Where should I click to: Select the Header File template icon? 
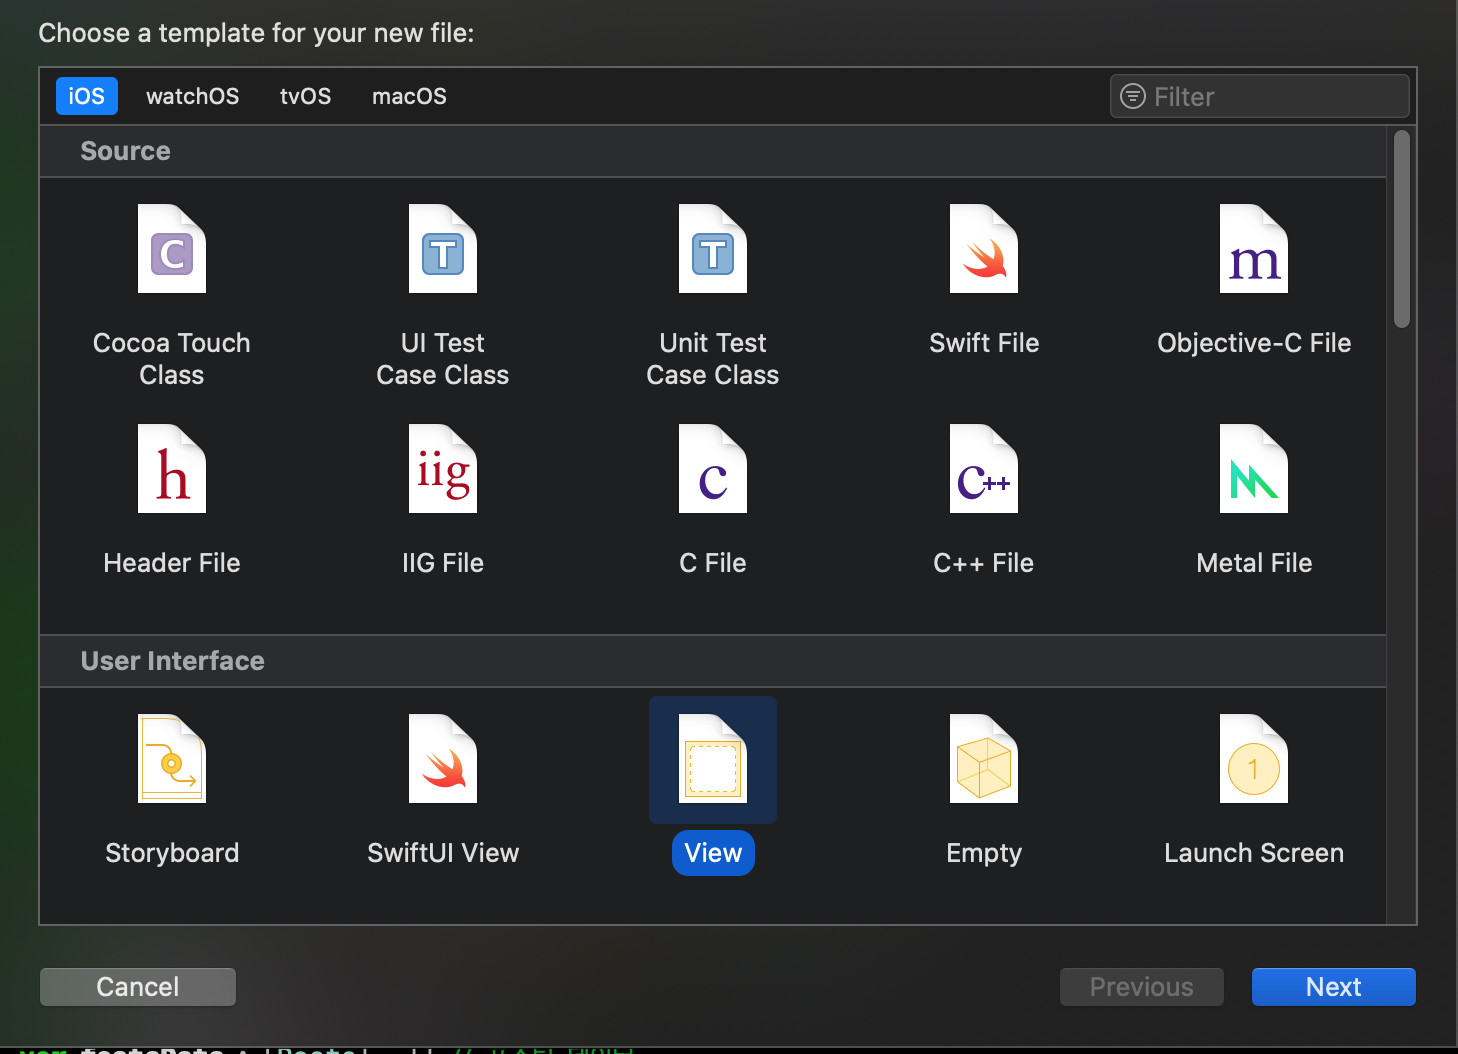point(172,469)
